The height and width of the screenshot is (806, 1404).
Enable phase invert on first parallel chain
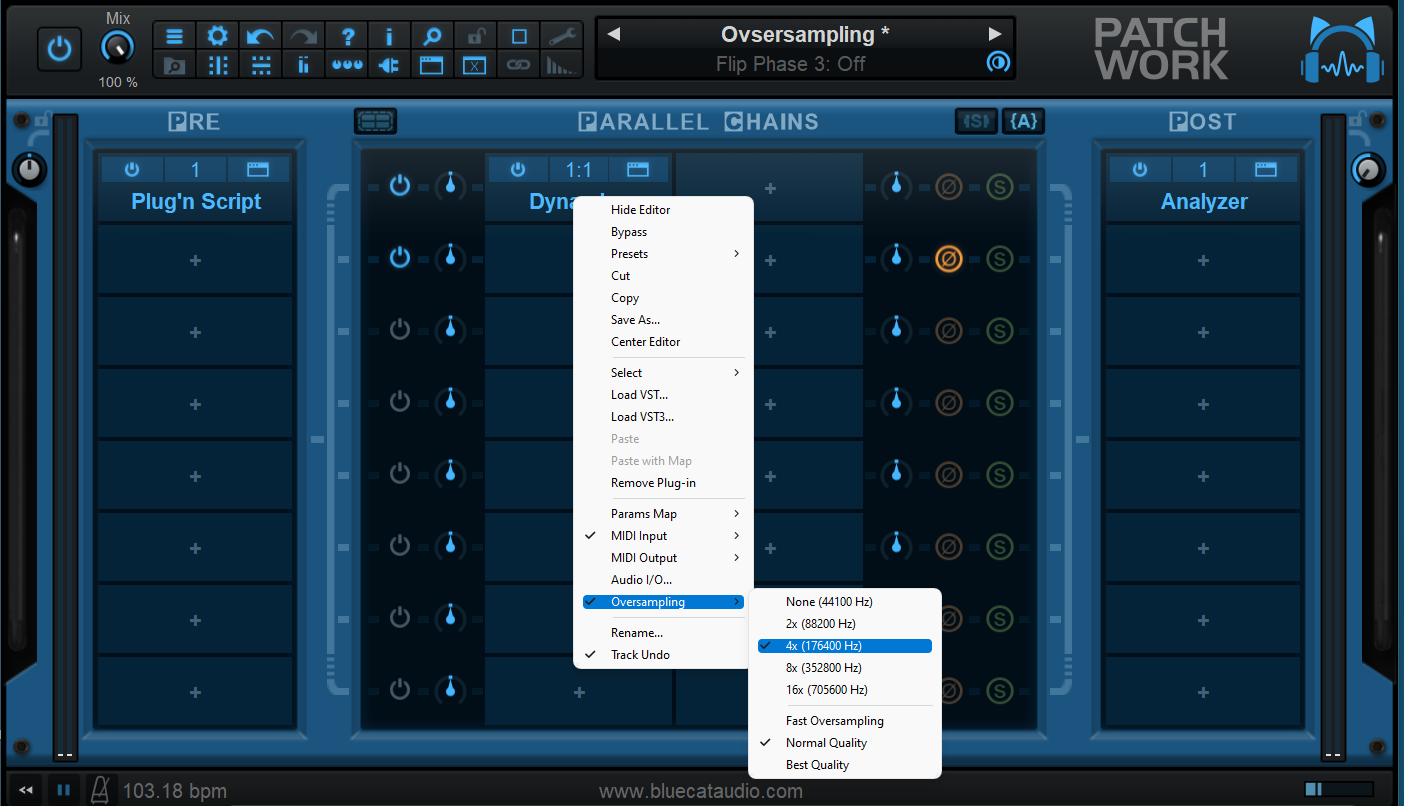tap(948, 186)
